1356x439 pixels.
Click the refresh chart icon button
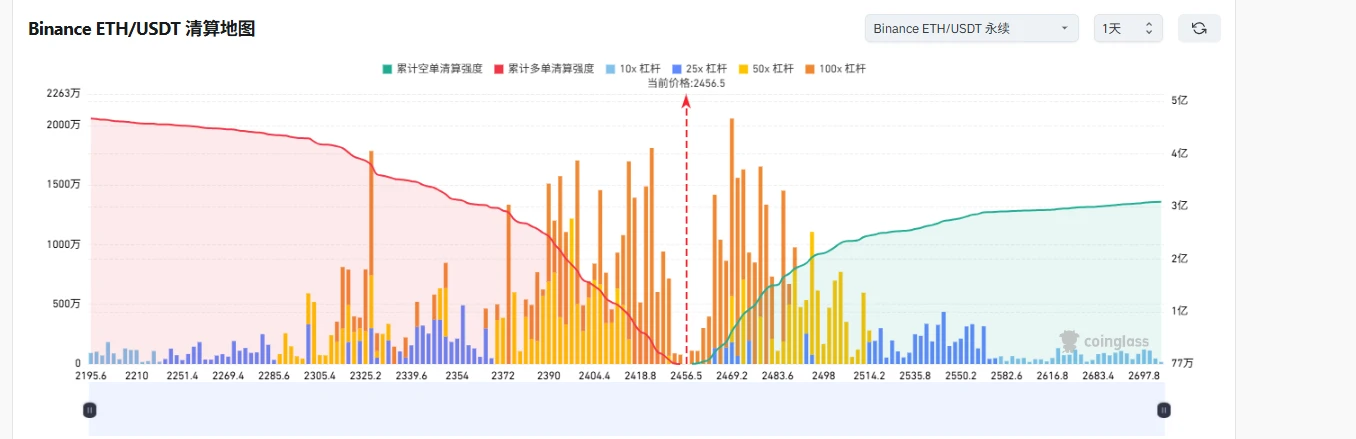click(x=1199, y=28)
